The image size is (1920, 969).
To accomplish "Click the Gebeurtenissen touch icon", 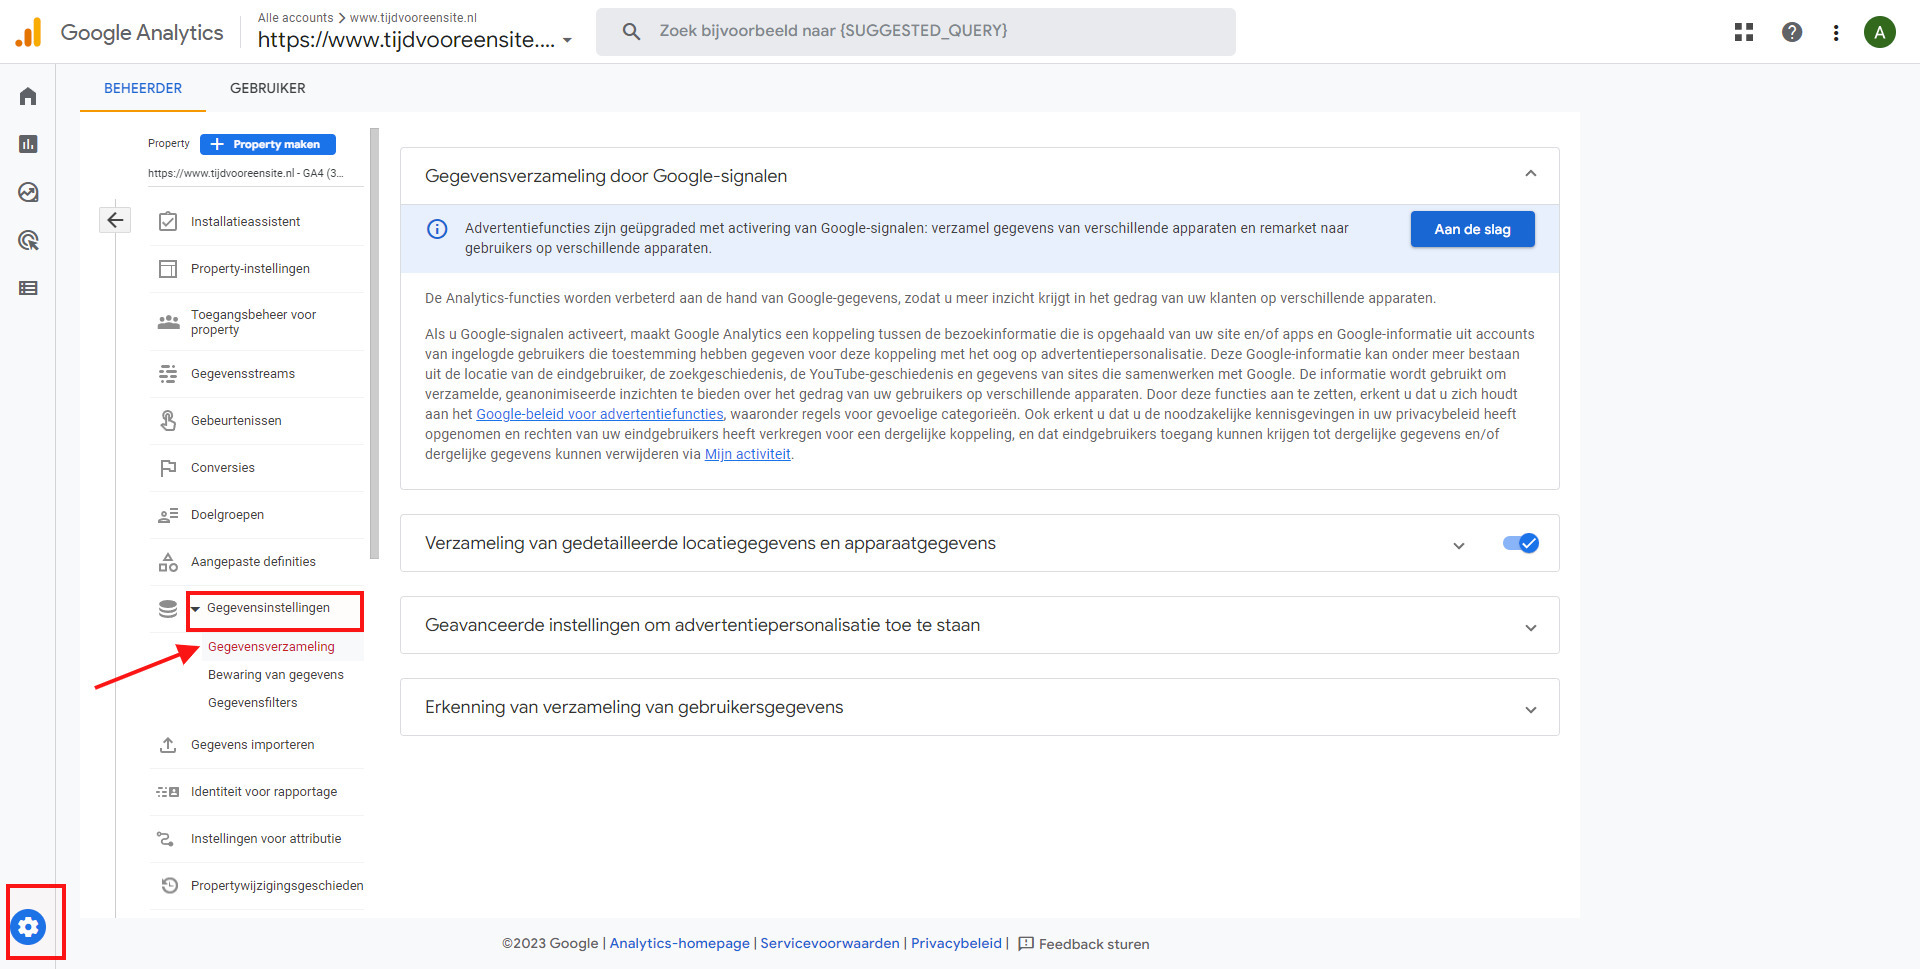I will click(168, 420).
